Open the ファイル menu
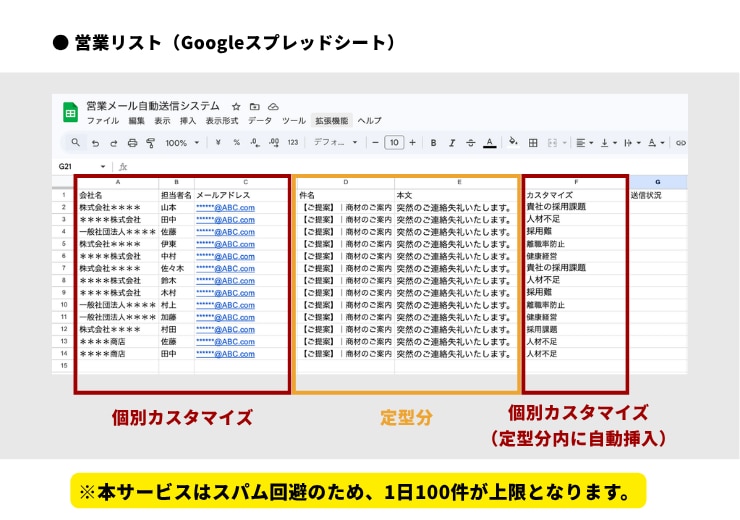The height and width of the screenshot is (520, 740). click(x=103, y=121)
